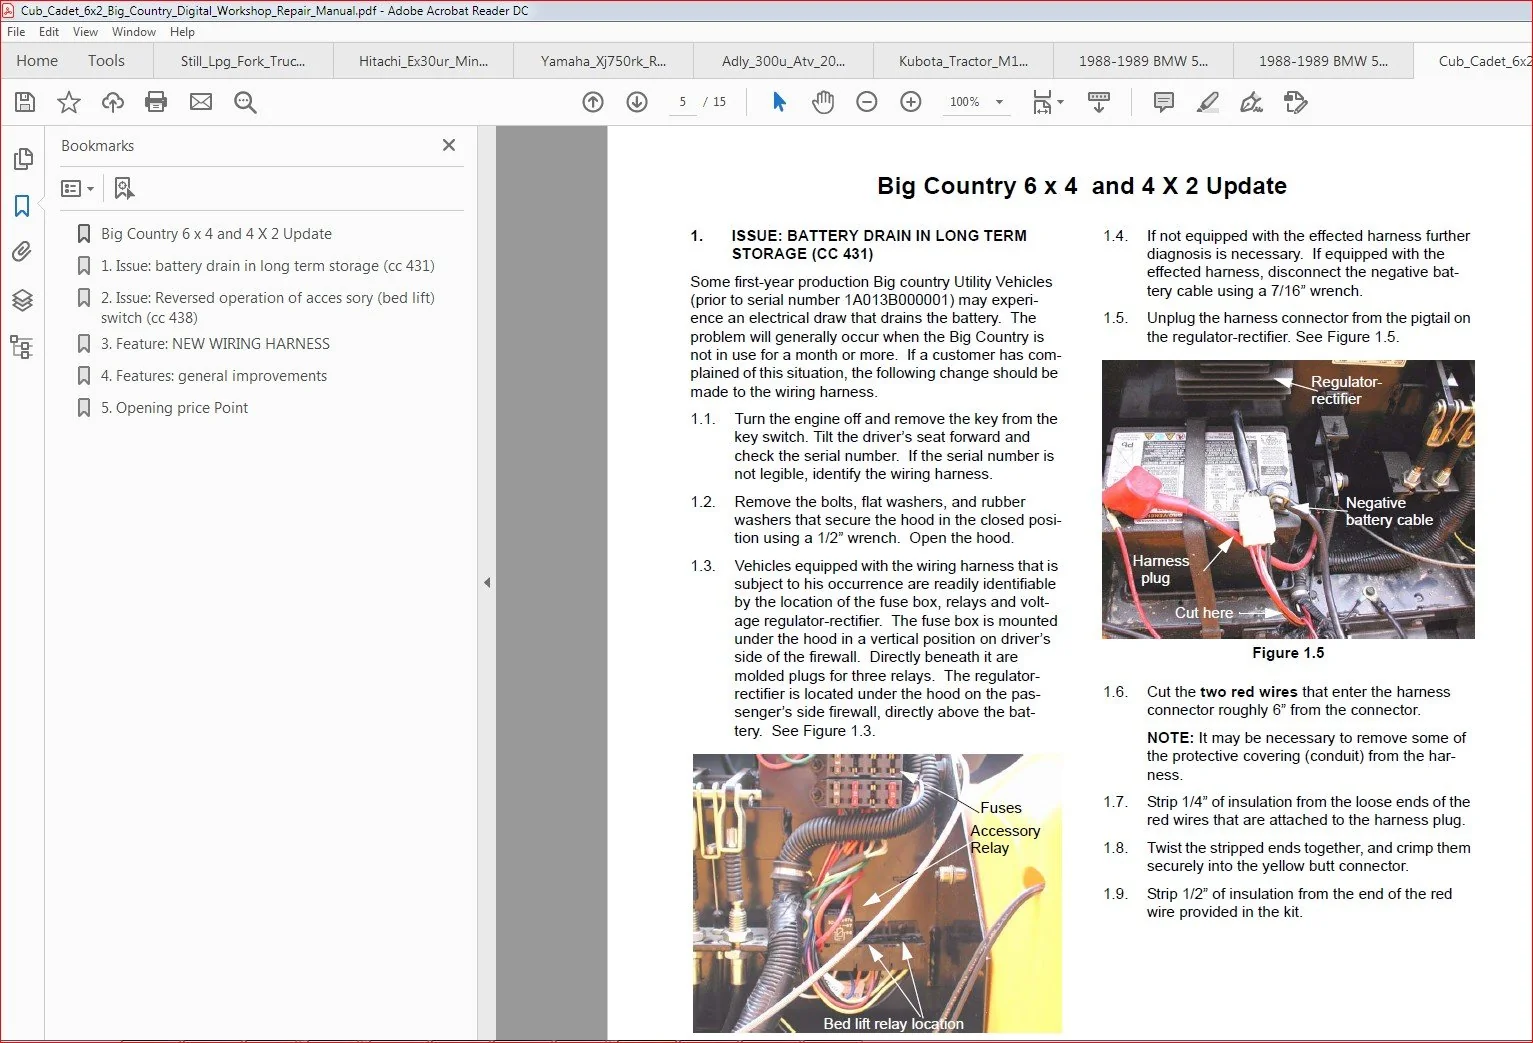
Task: Open the Find text magnifier icon
Action: click(245, 102)
